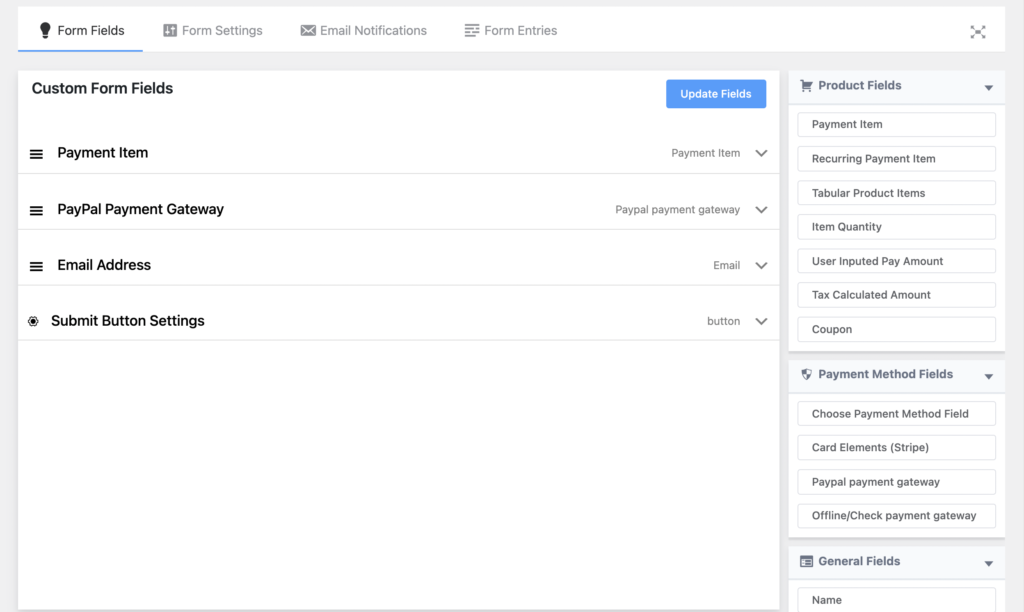The width and height of the screenshot is (1024, 612).
Task: Expand the PayPal Payment Gateway field settings
Action: (x=761, y=209)
